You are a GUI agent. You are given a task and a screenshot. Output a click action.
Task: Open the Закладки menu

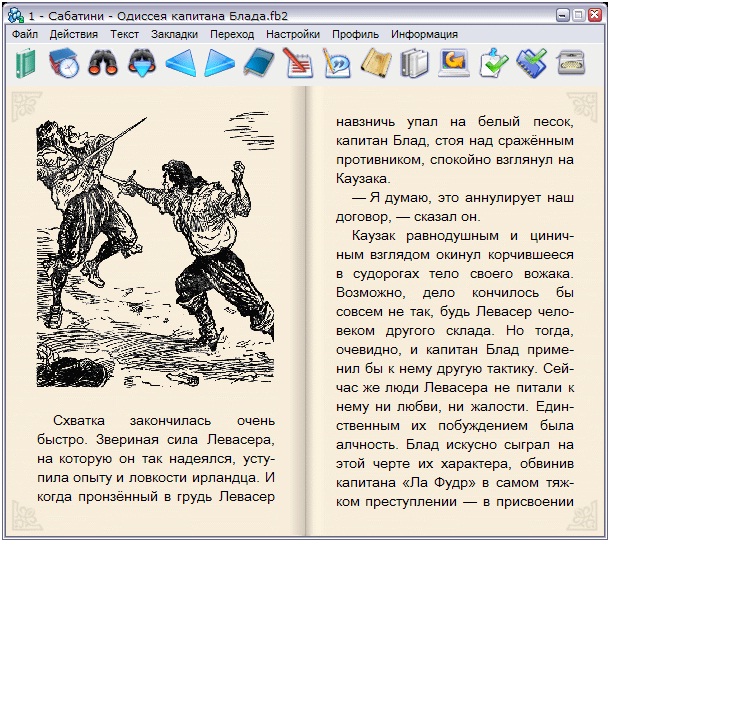point(175,34)
